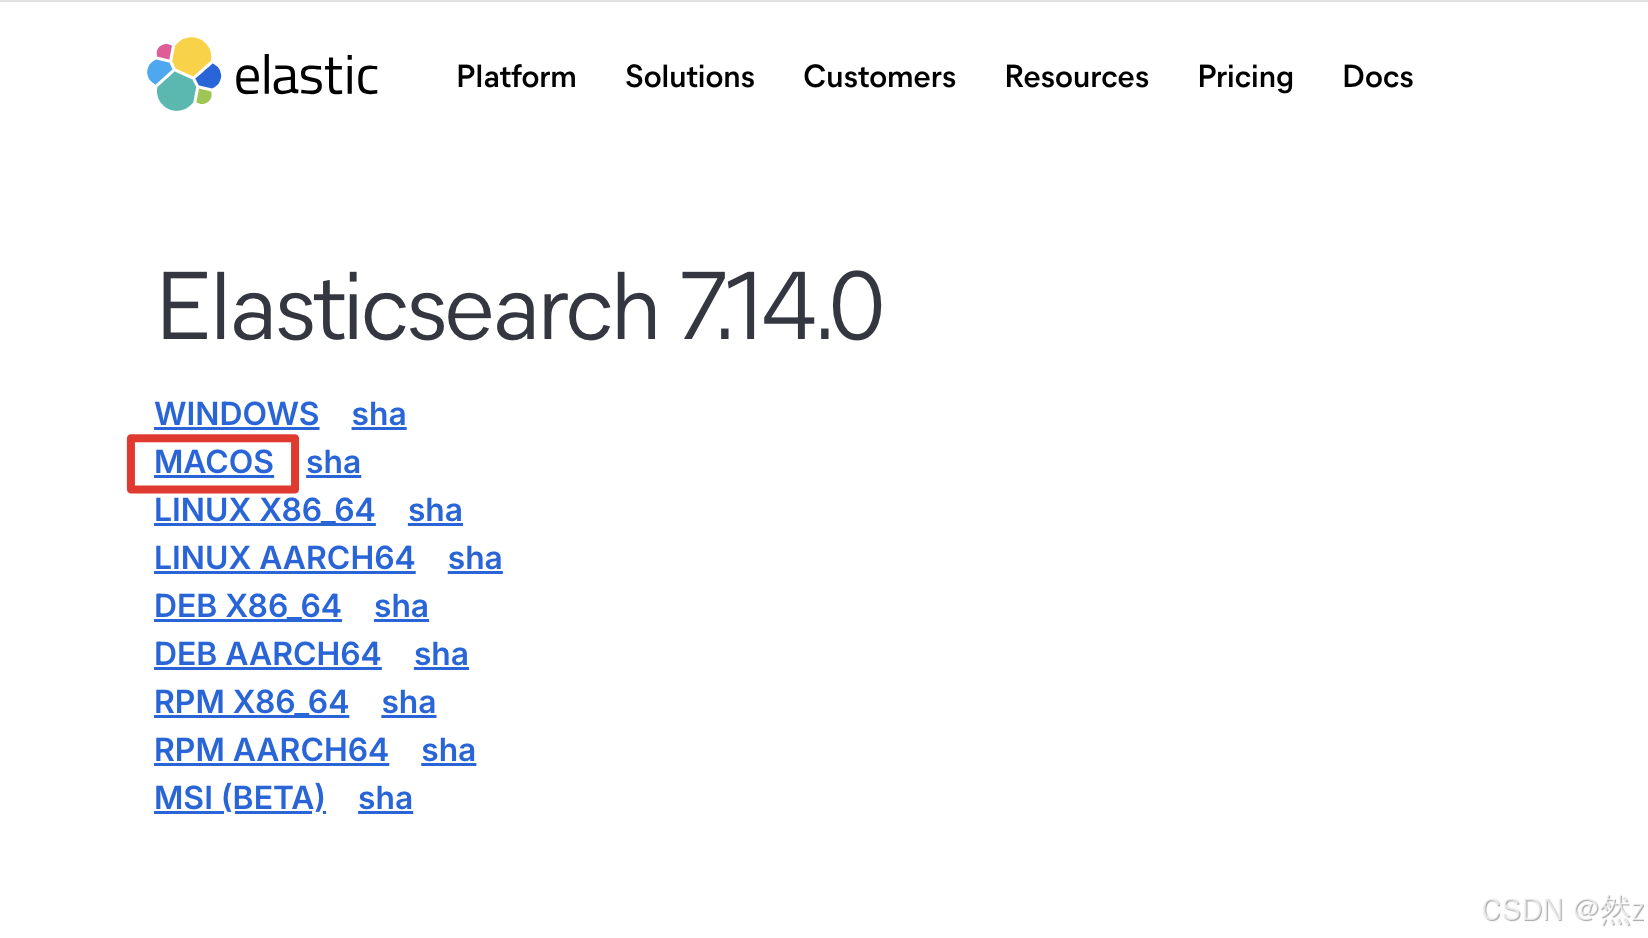Viewport: 1648px width, 938px height.
Task: Go to the Pricing page
Action: 1246,77
